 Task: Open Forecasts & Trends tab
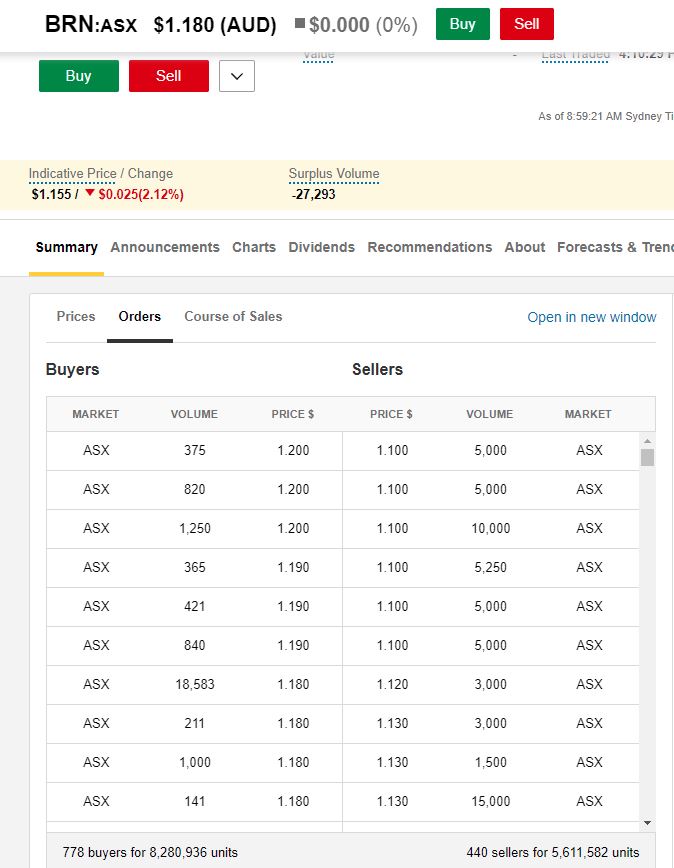(615, 247)
